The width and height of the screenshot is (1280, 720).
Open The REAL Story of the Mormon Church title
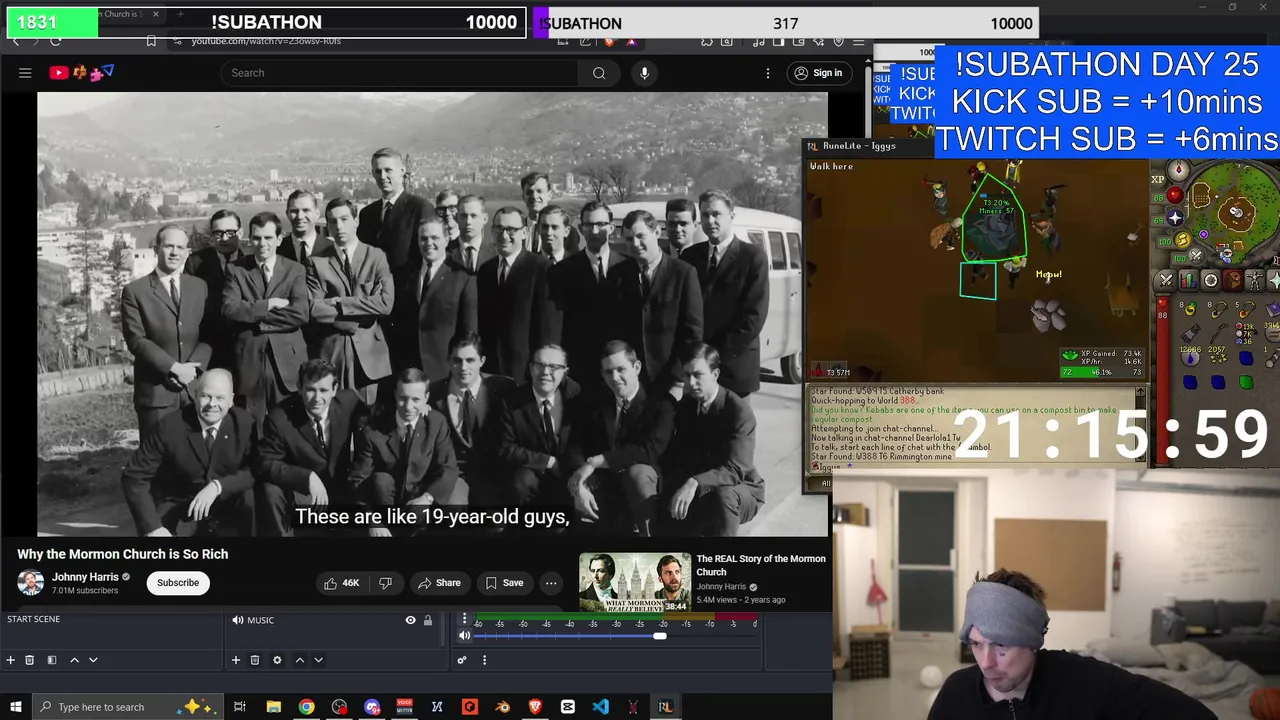coord(761,565)
